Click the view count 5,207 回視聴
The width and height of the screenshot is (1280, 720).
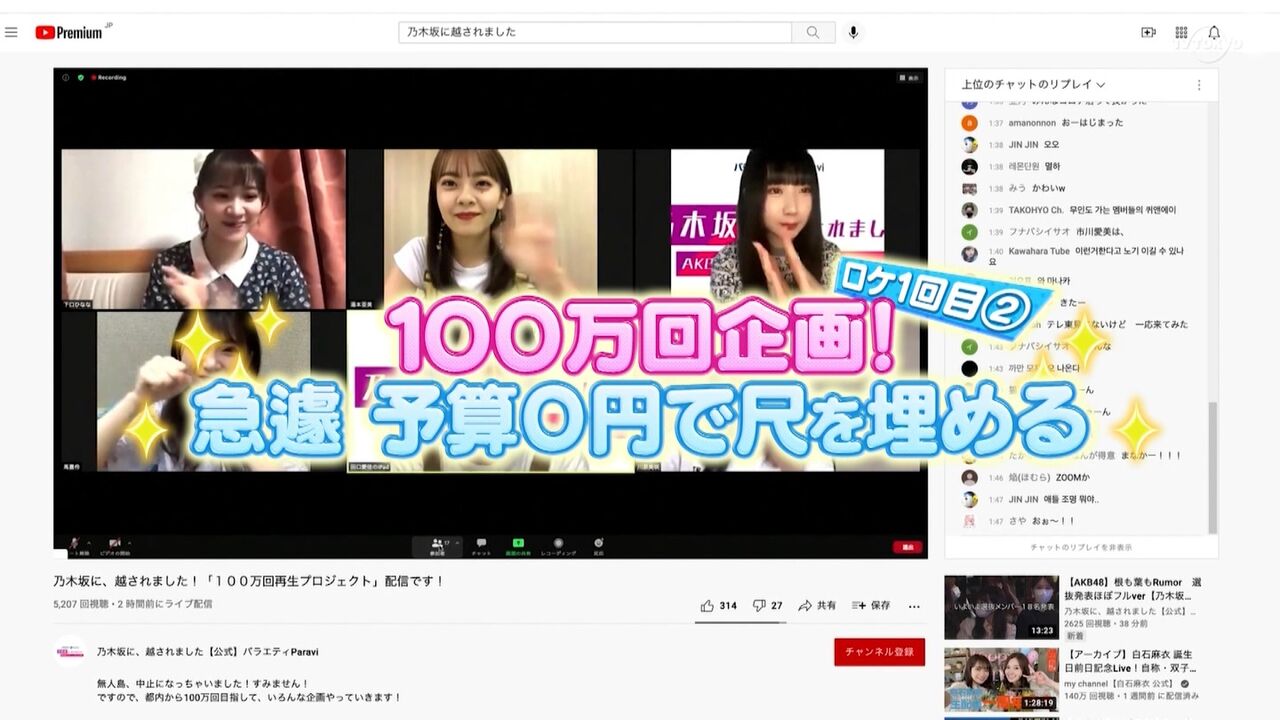point(81,604)
